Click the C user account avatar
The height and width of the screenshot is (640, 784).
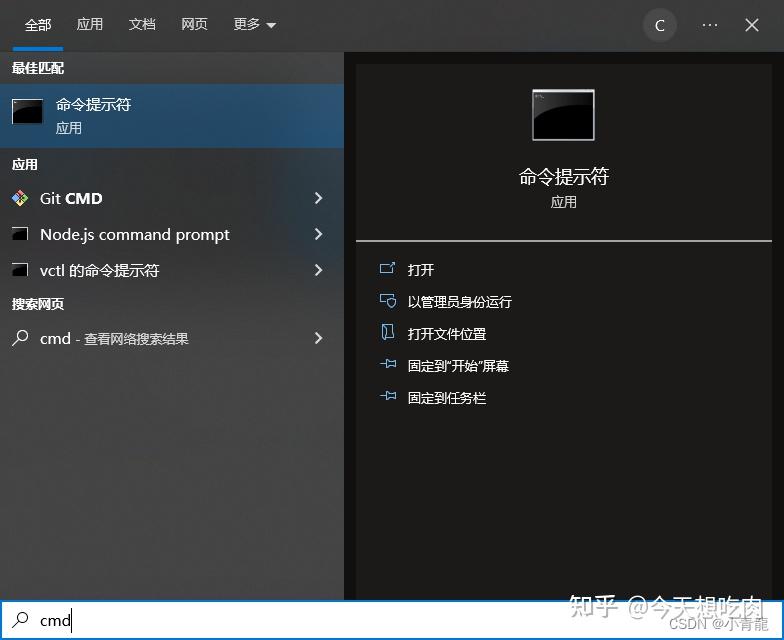pos(660,25)
